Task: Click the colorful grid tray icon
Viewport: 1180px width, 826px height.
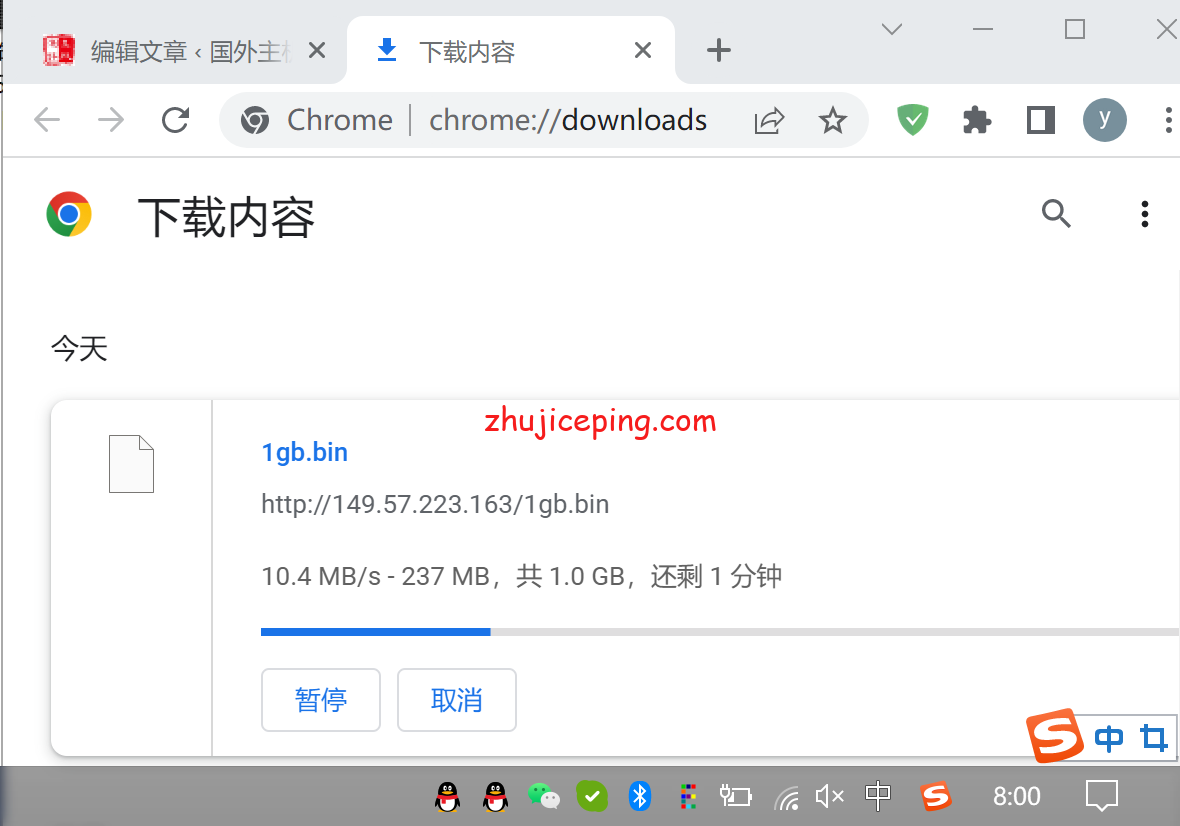Action: [x=688, y=796]
